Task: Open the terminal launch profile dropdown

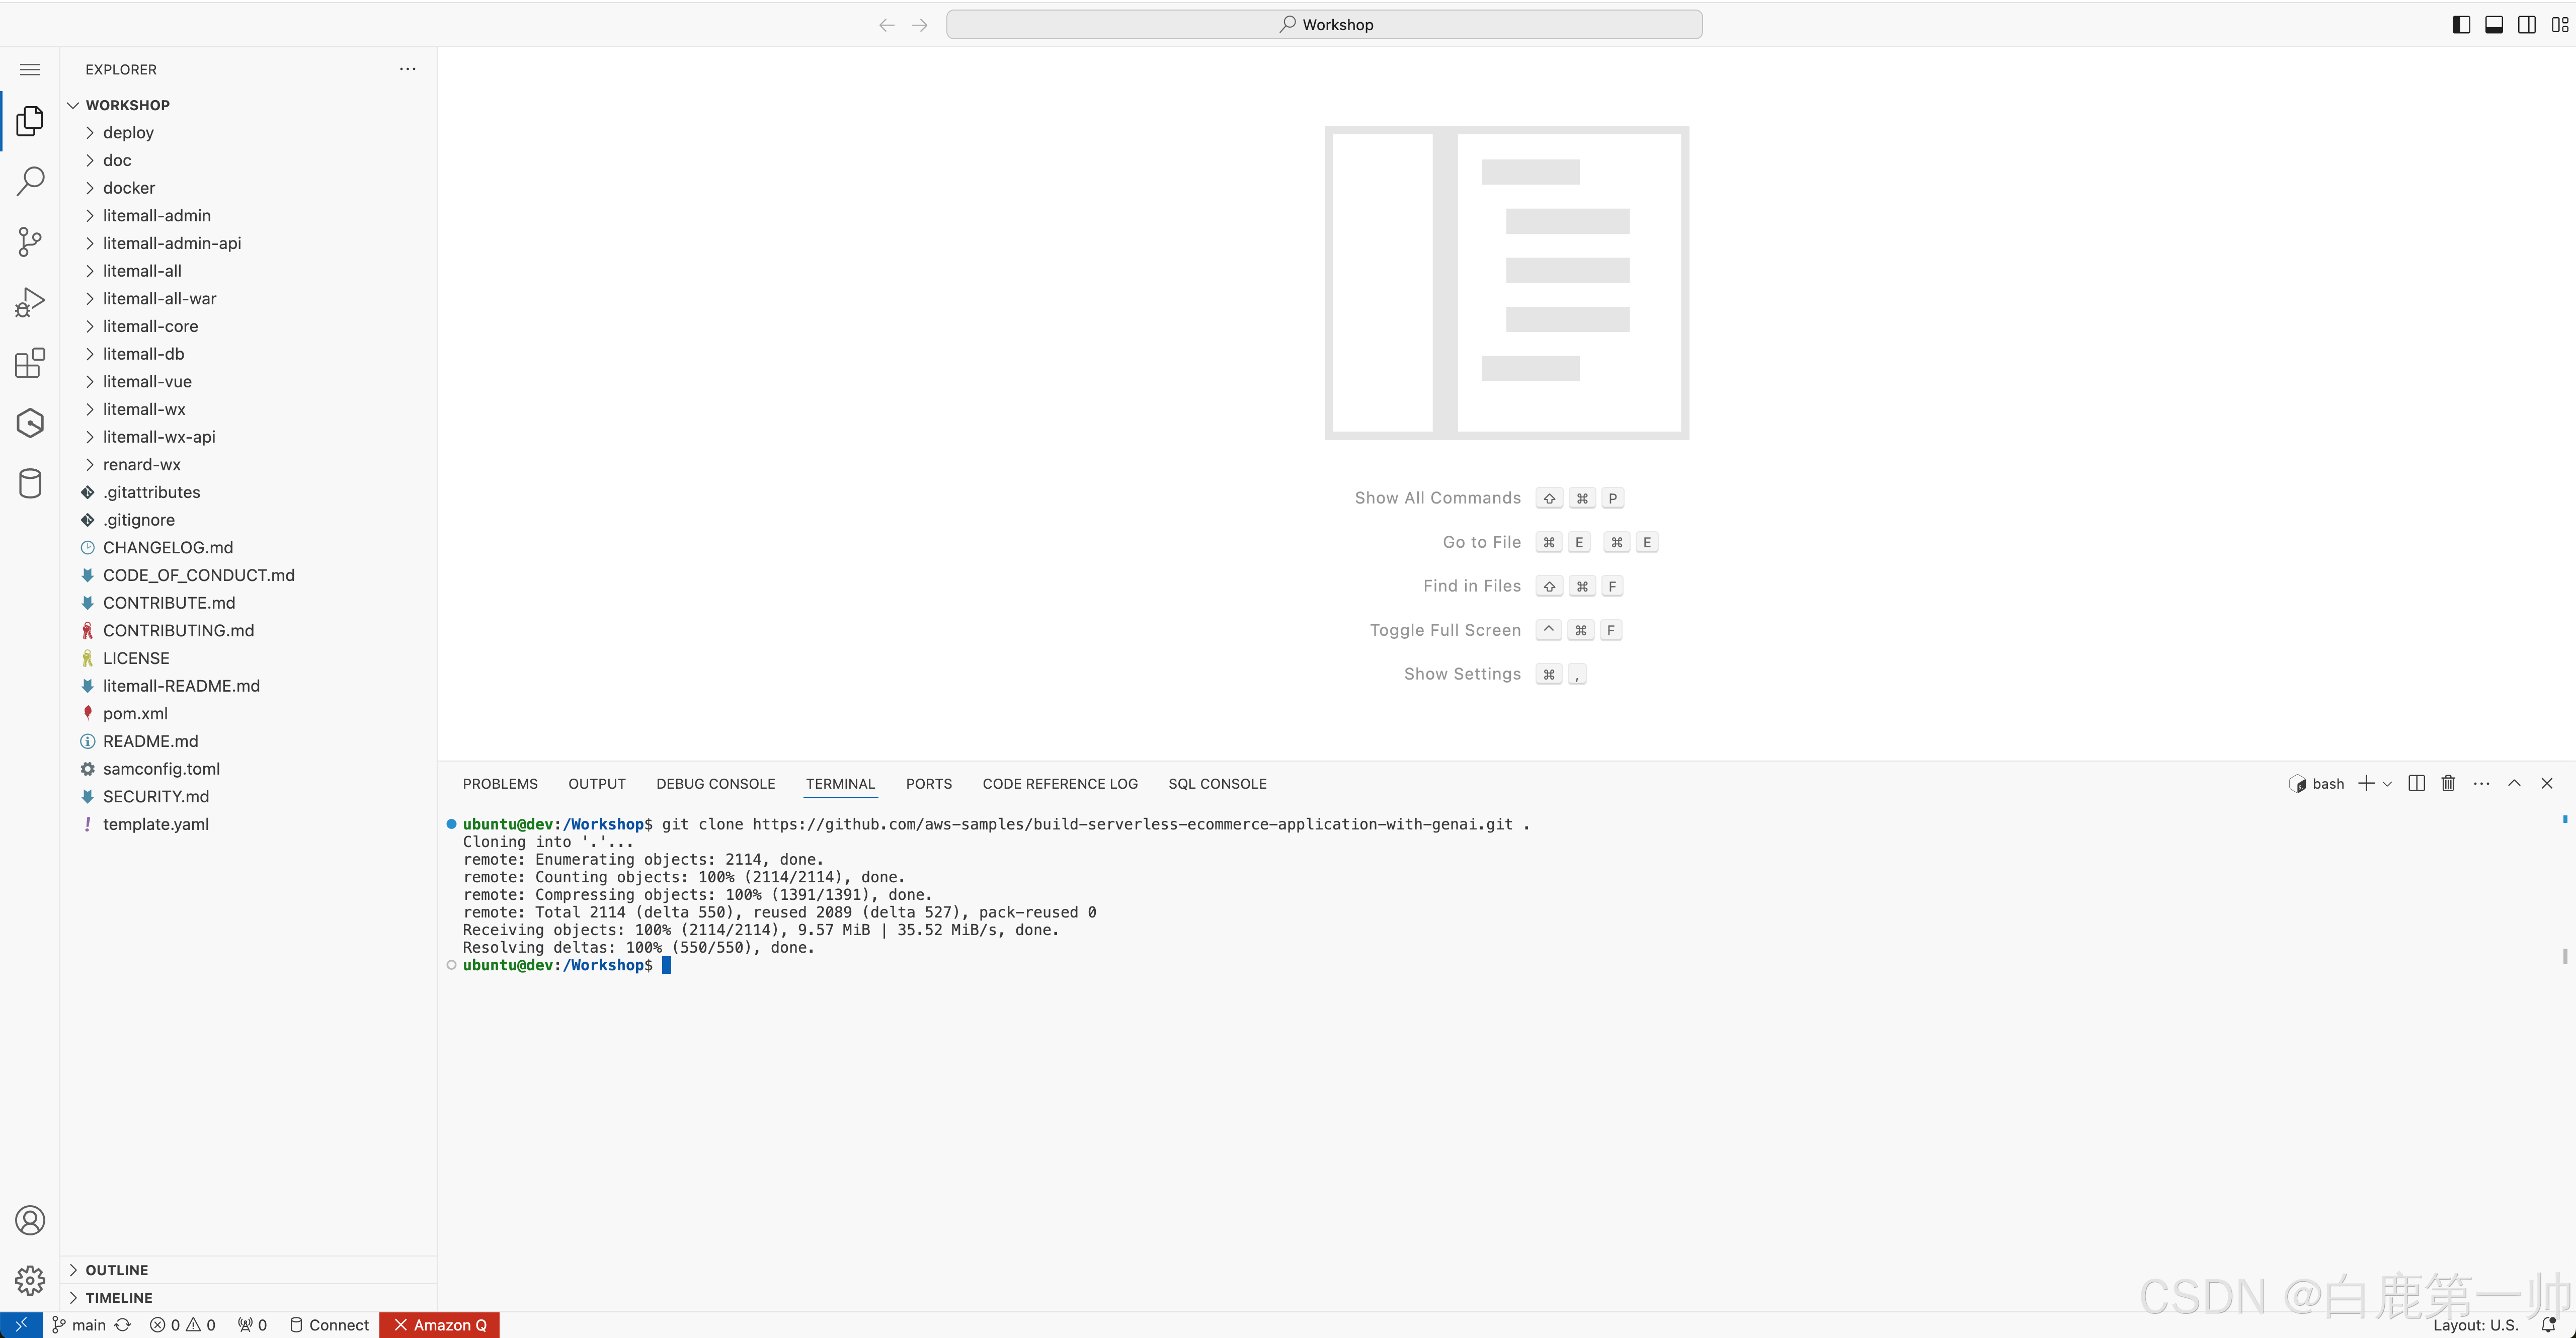Action: [2387, 783]
